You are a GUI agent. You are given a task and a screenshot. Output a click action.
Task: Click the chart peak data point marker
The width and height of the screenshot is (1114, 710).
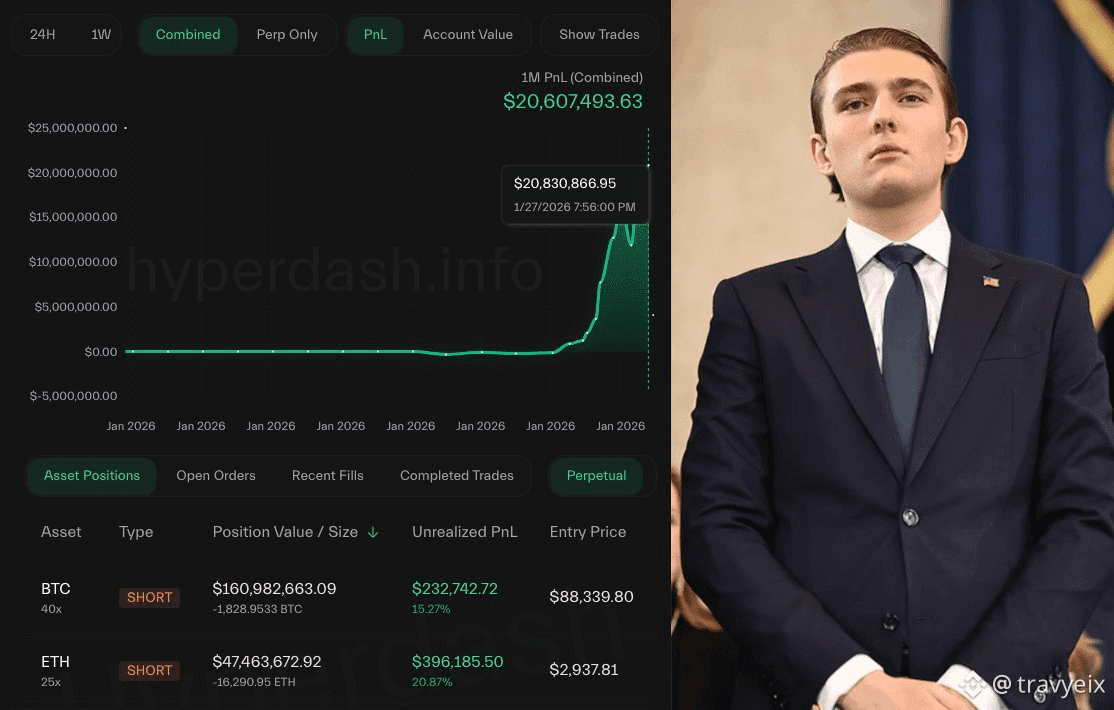[x=648, y=166]
